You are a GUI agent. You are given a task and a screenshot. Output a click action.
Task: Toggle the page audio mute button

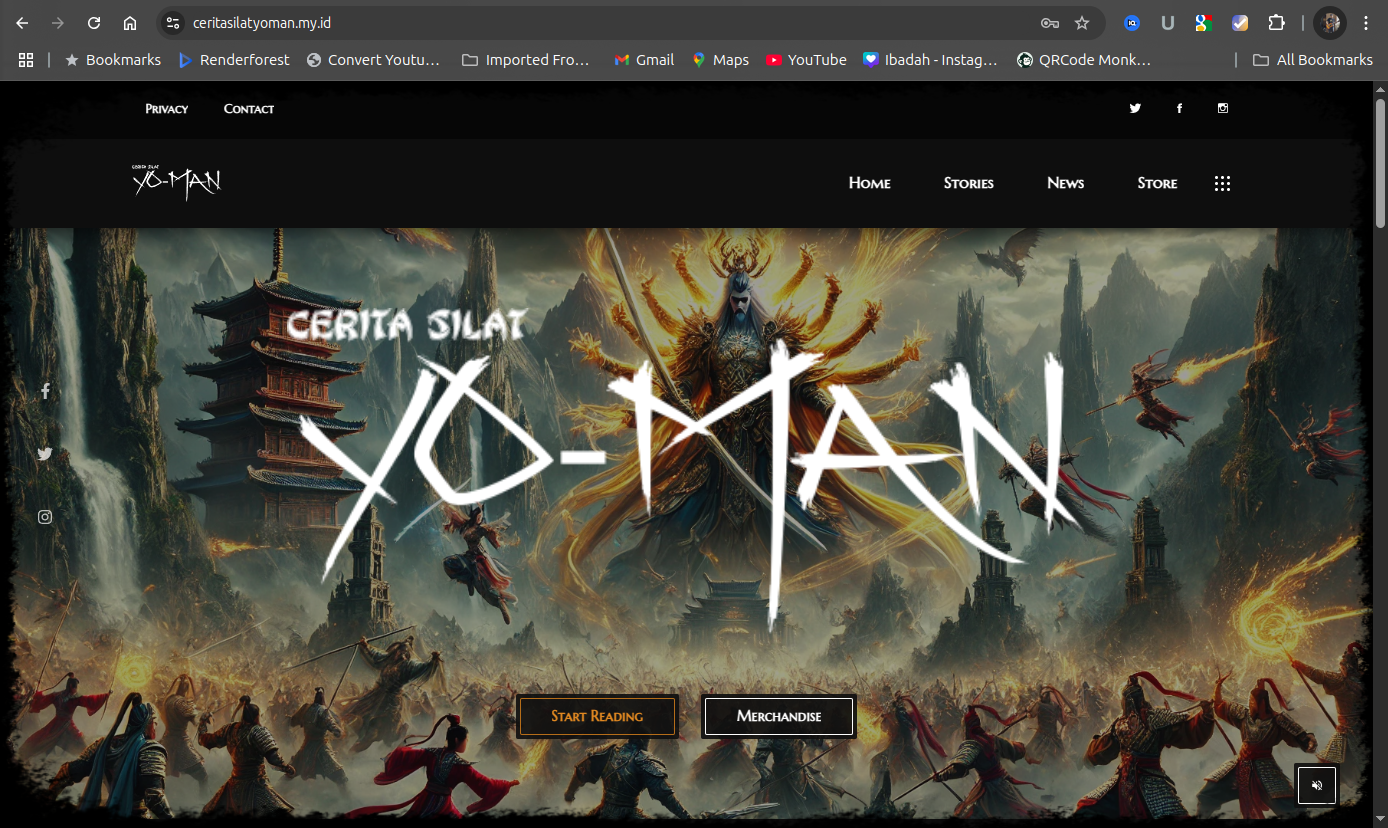tap(1316, 785)
